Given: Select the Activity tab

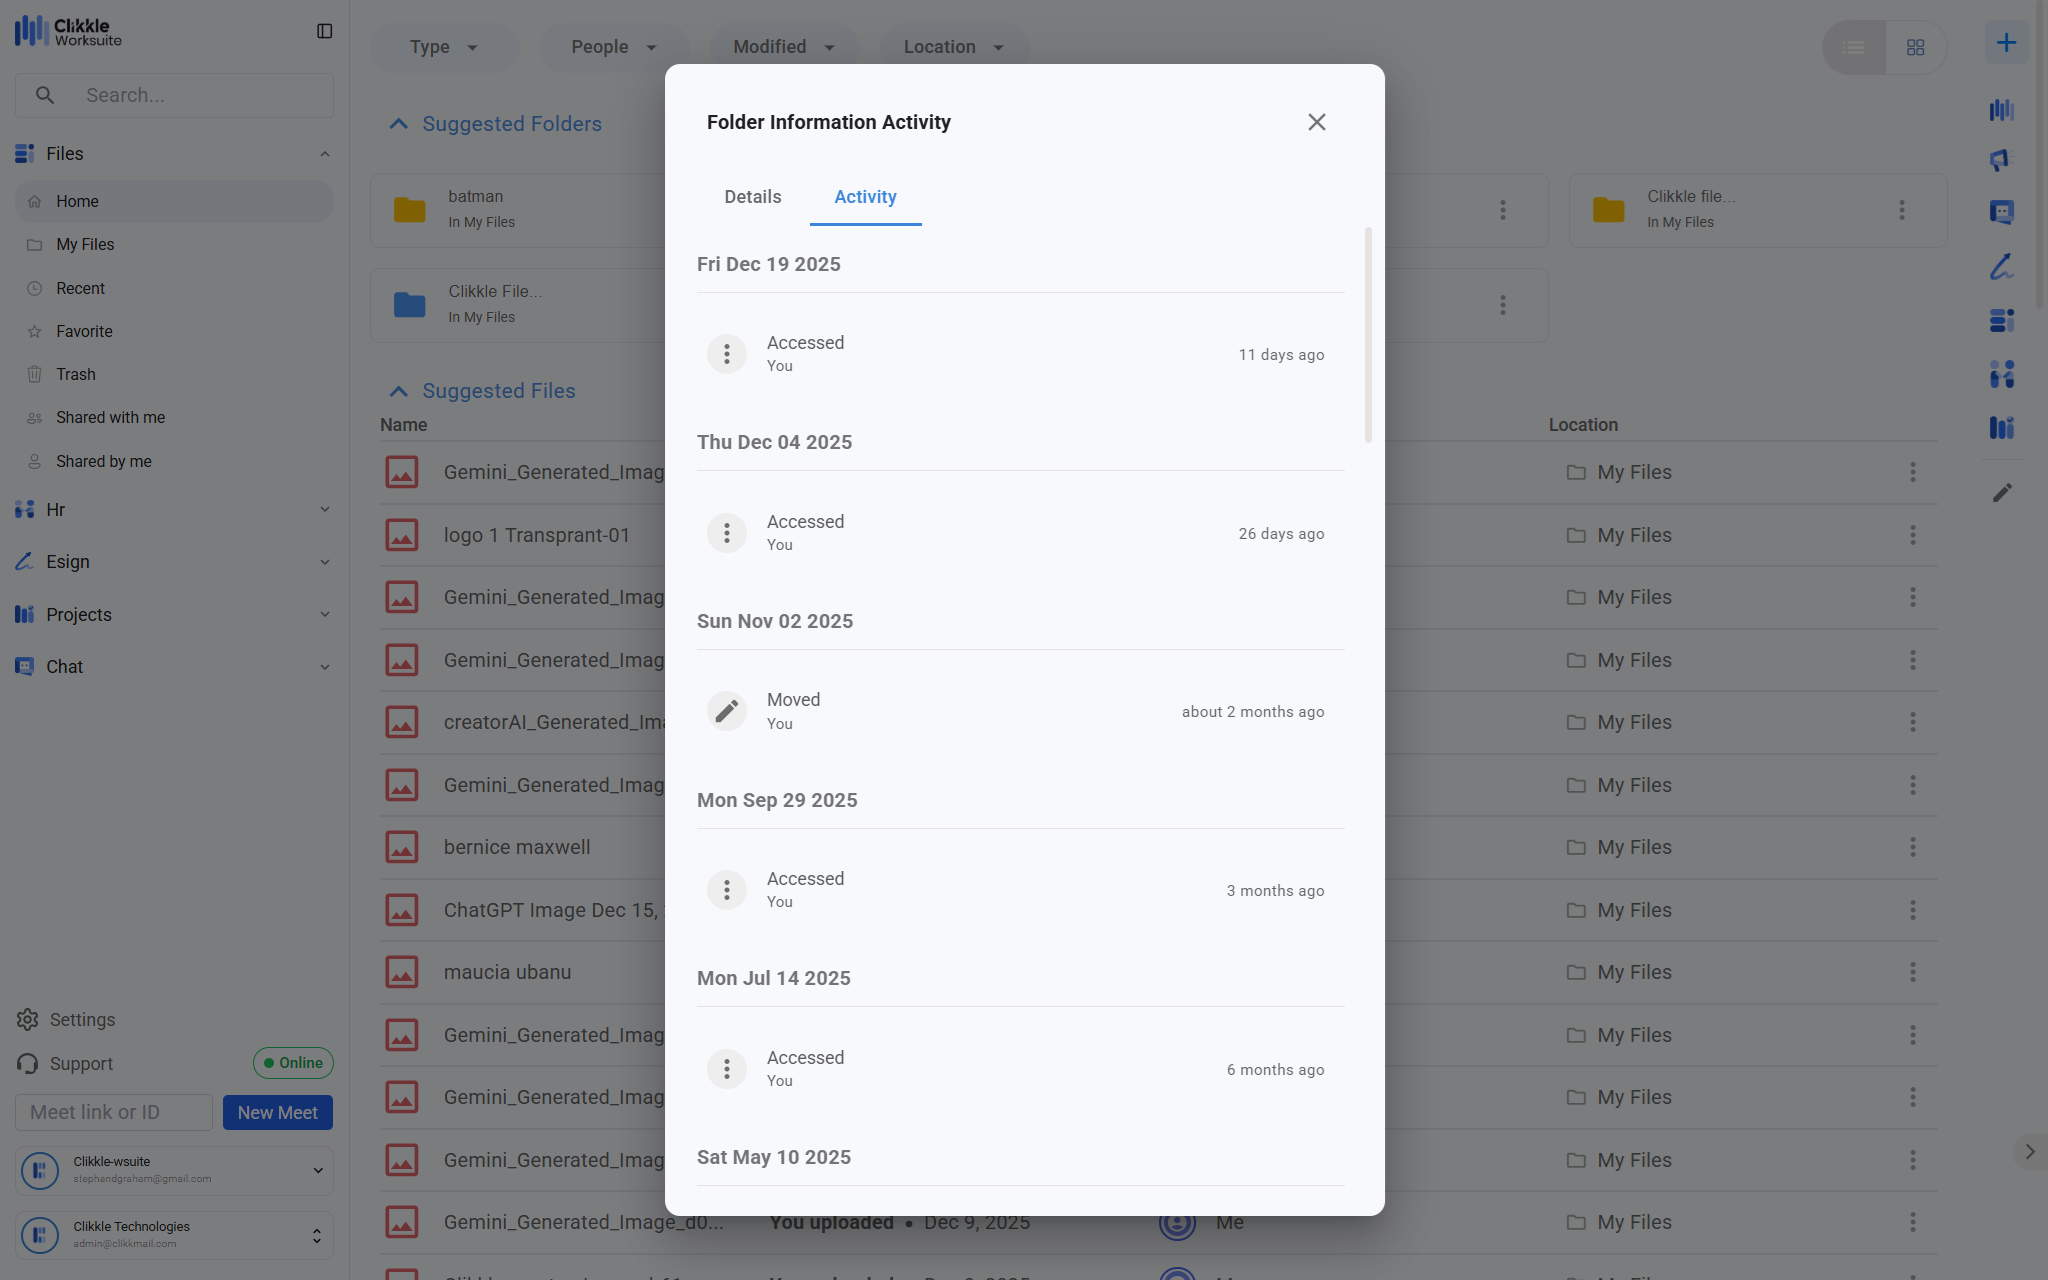Looking at the screenshot, I should click(x=865, y=197).
